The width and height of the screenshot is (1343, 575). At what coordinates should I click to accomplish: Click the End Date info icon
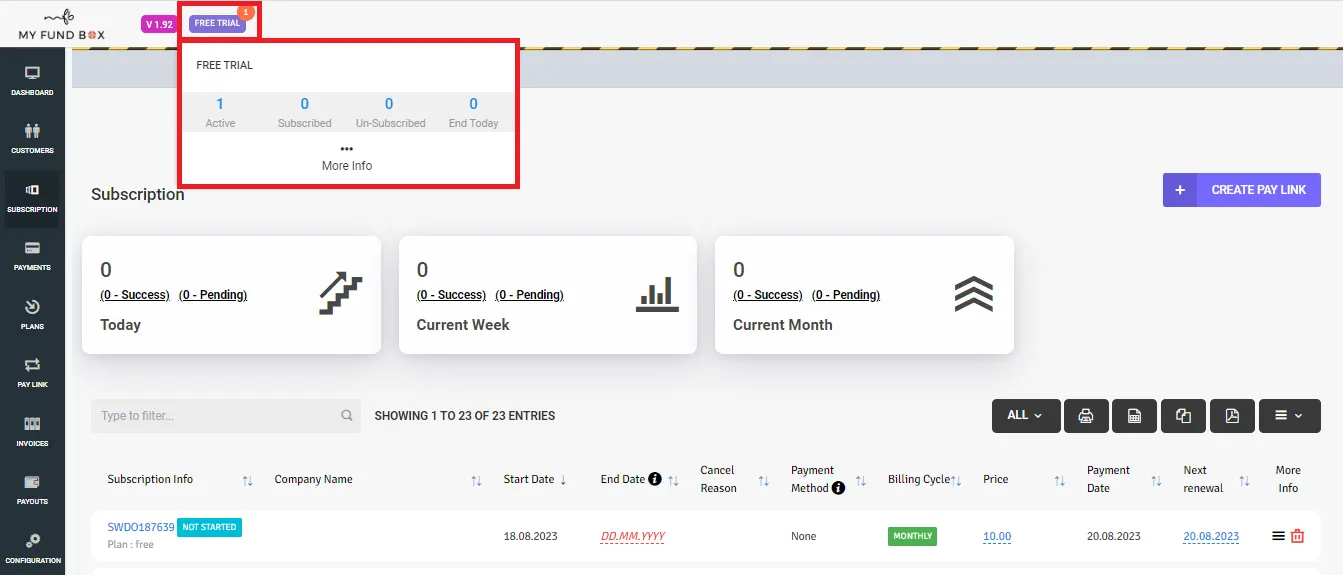pyautogui.click(x=655, y=479)
